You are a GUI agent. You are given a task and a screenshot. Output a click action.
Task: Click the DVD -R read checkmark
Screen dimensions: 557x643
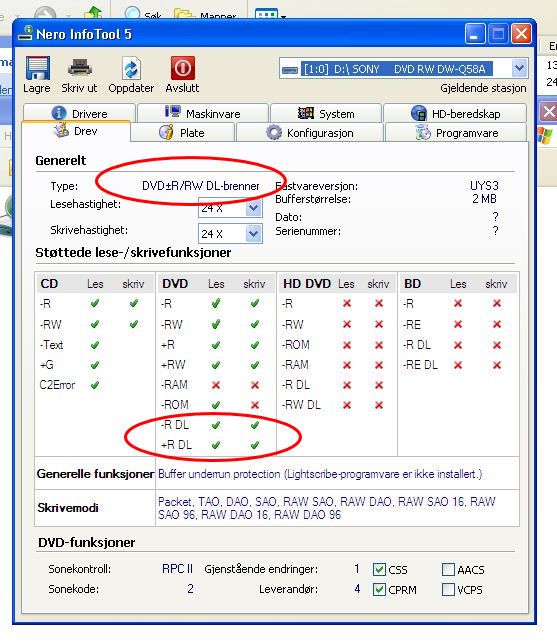216,303
